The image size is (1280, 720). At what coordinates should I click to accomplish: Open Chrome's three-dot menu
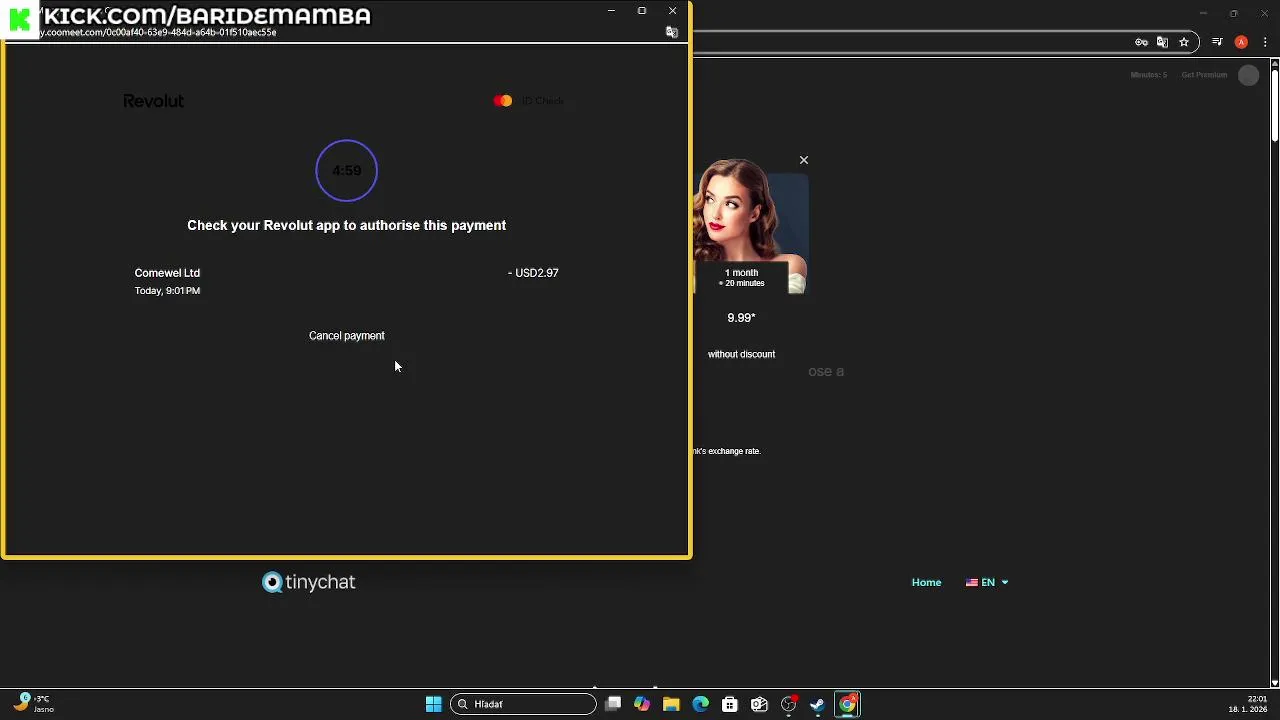[x=1266, y=42]
